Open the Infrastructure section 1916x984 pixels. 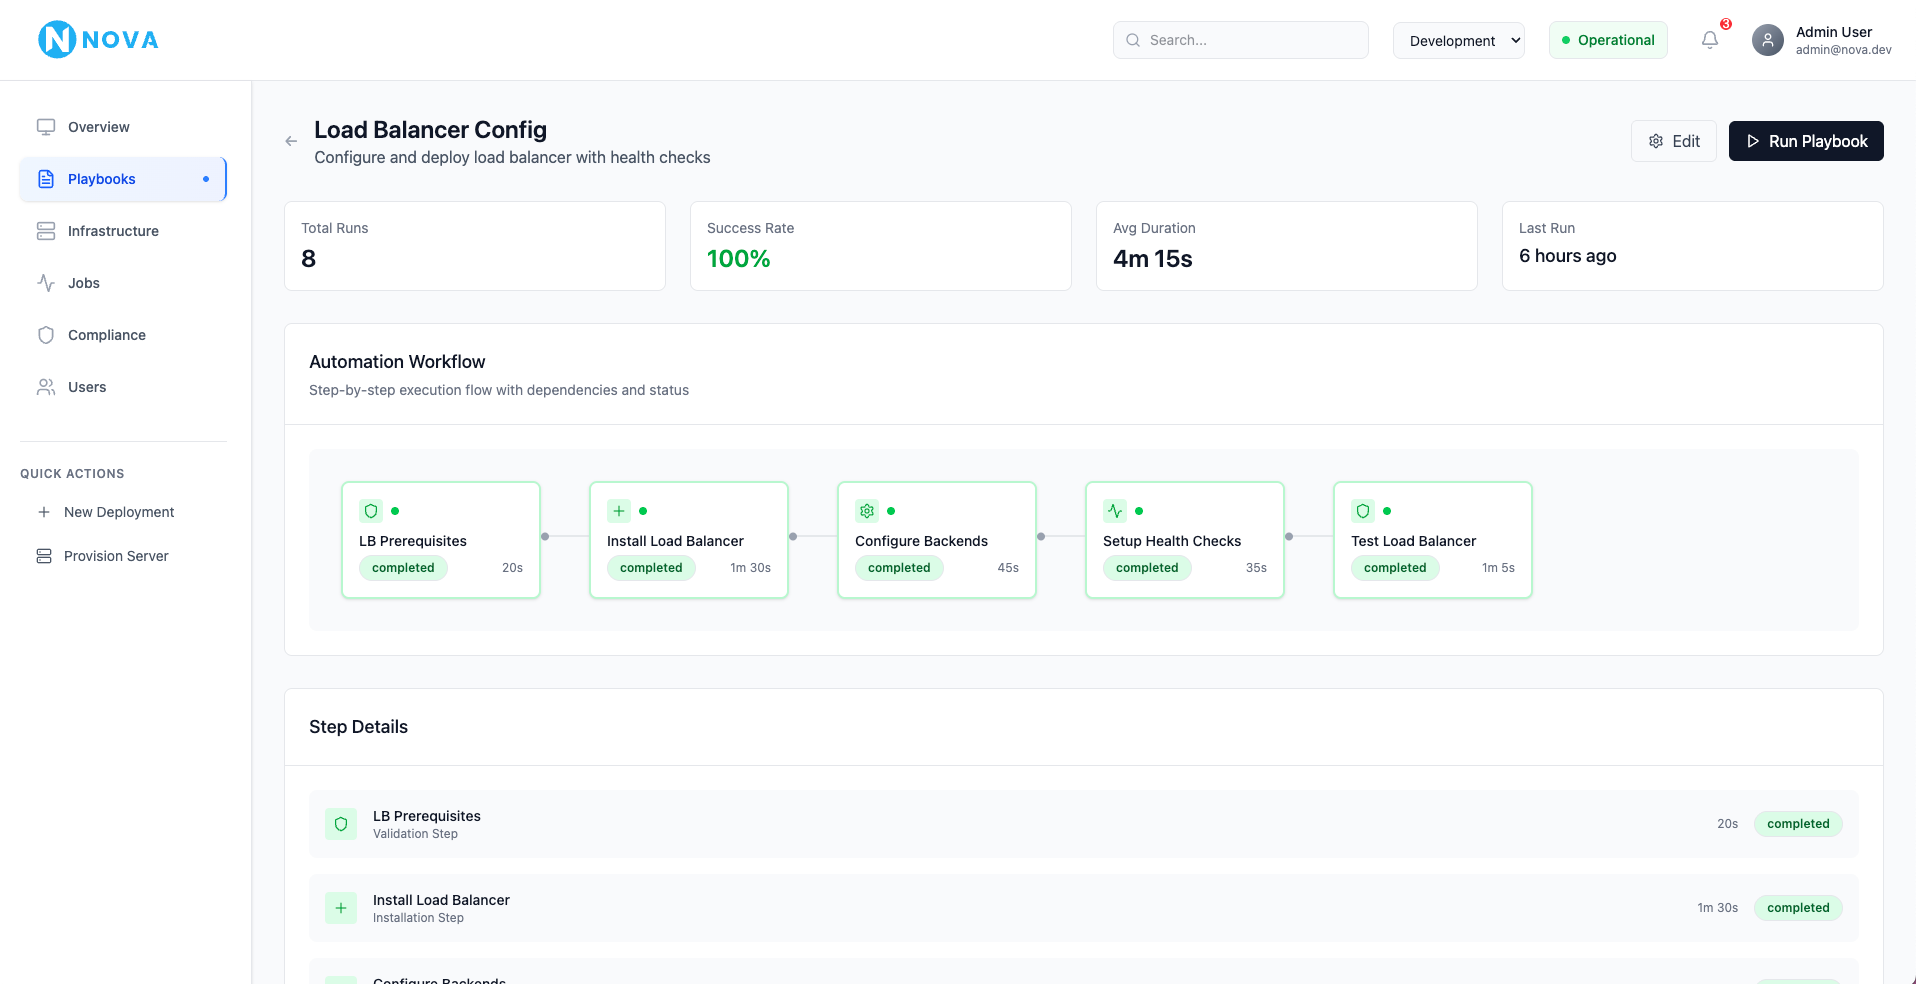click(46, 231)
